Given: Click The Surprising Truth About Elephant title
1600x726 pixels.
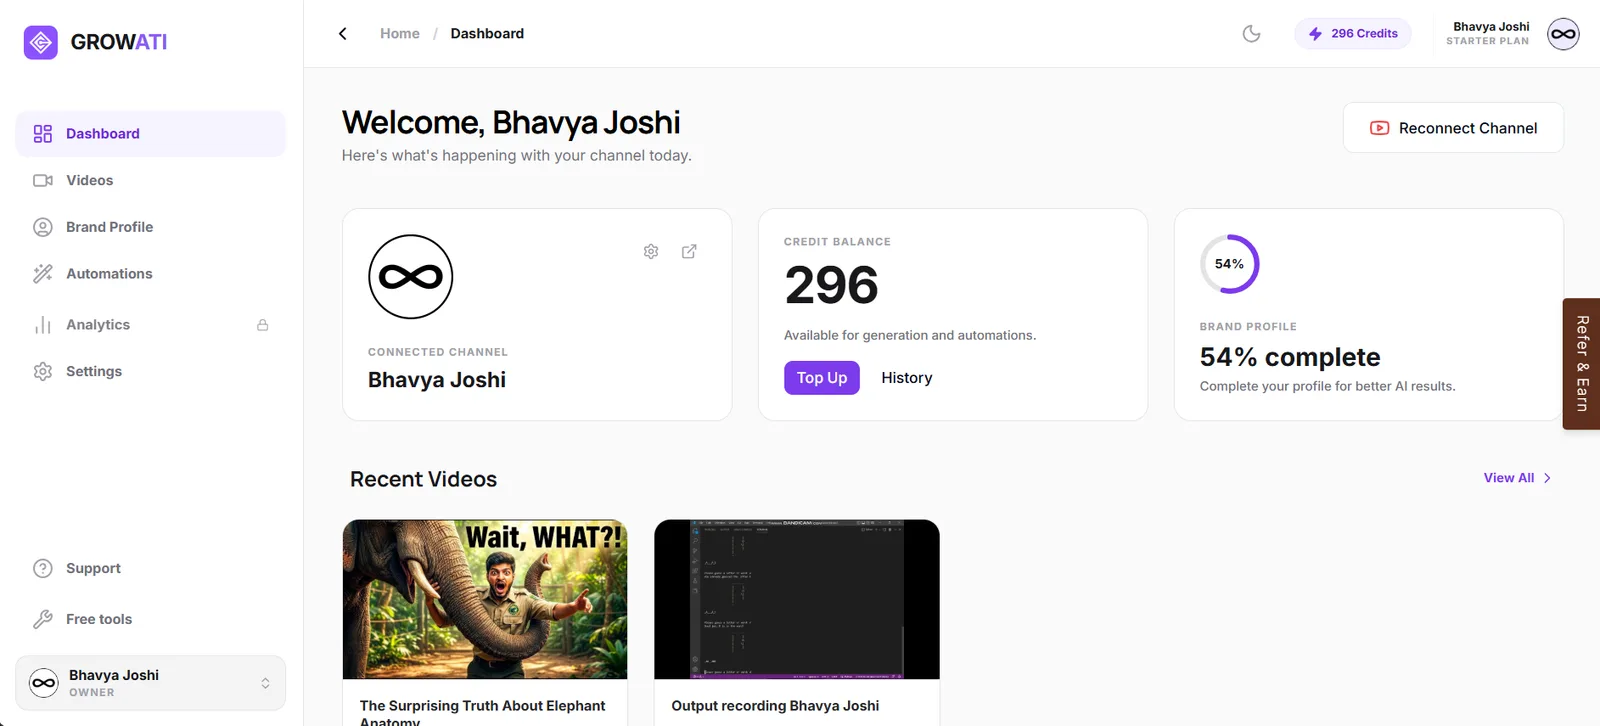Looking at the screenshot, I should (483, 713).
